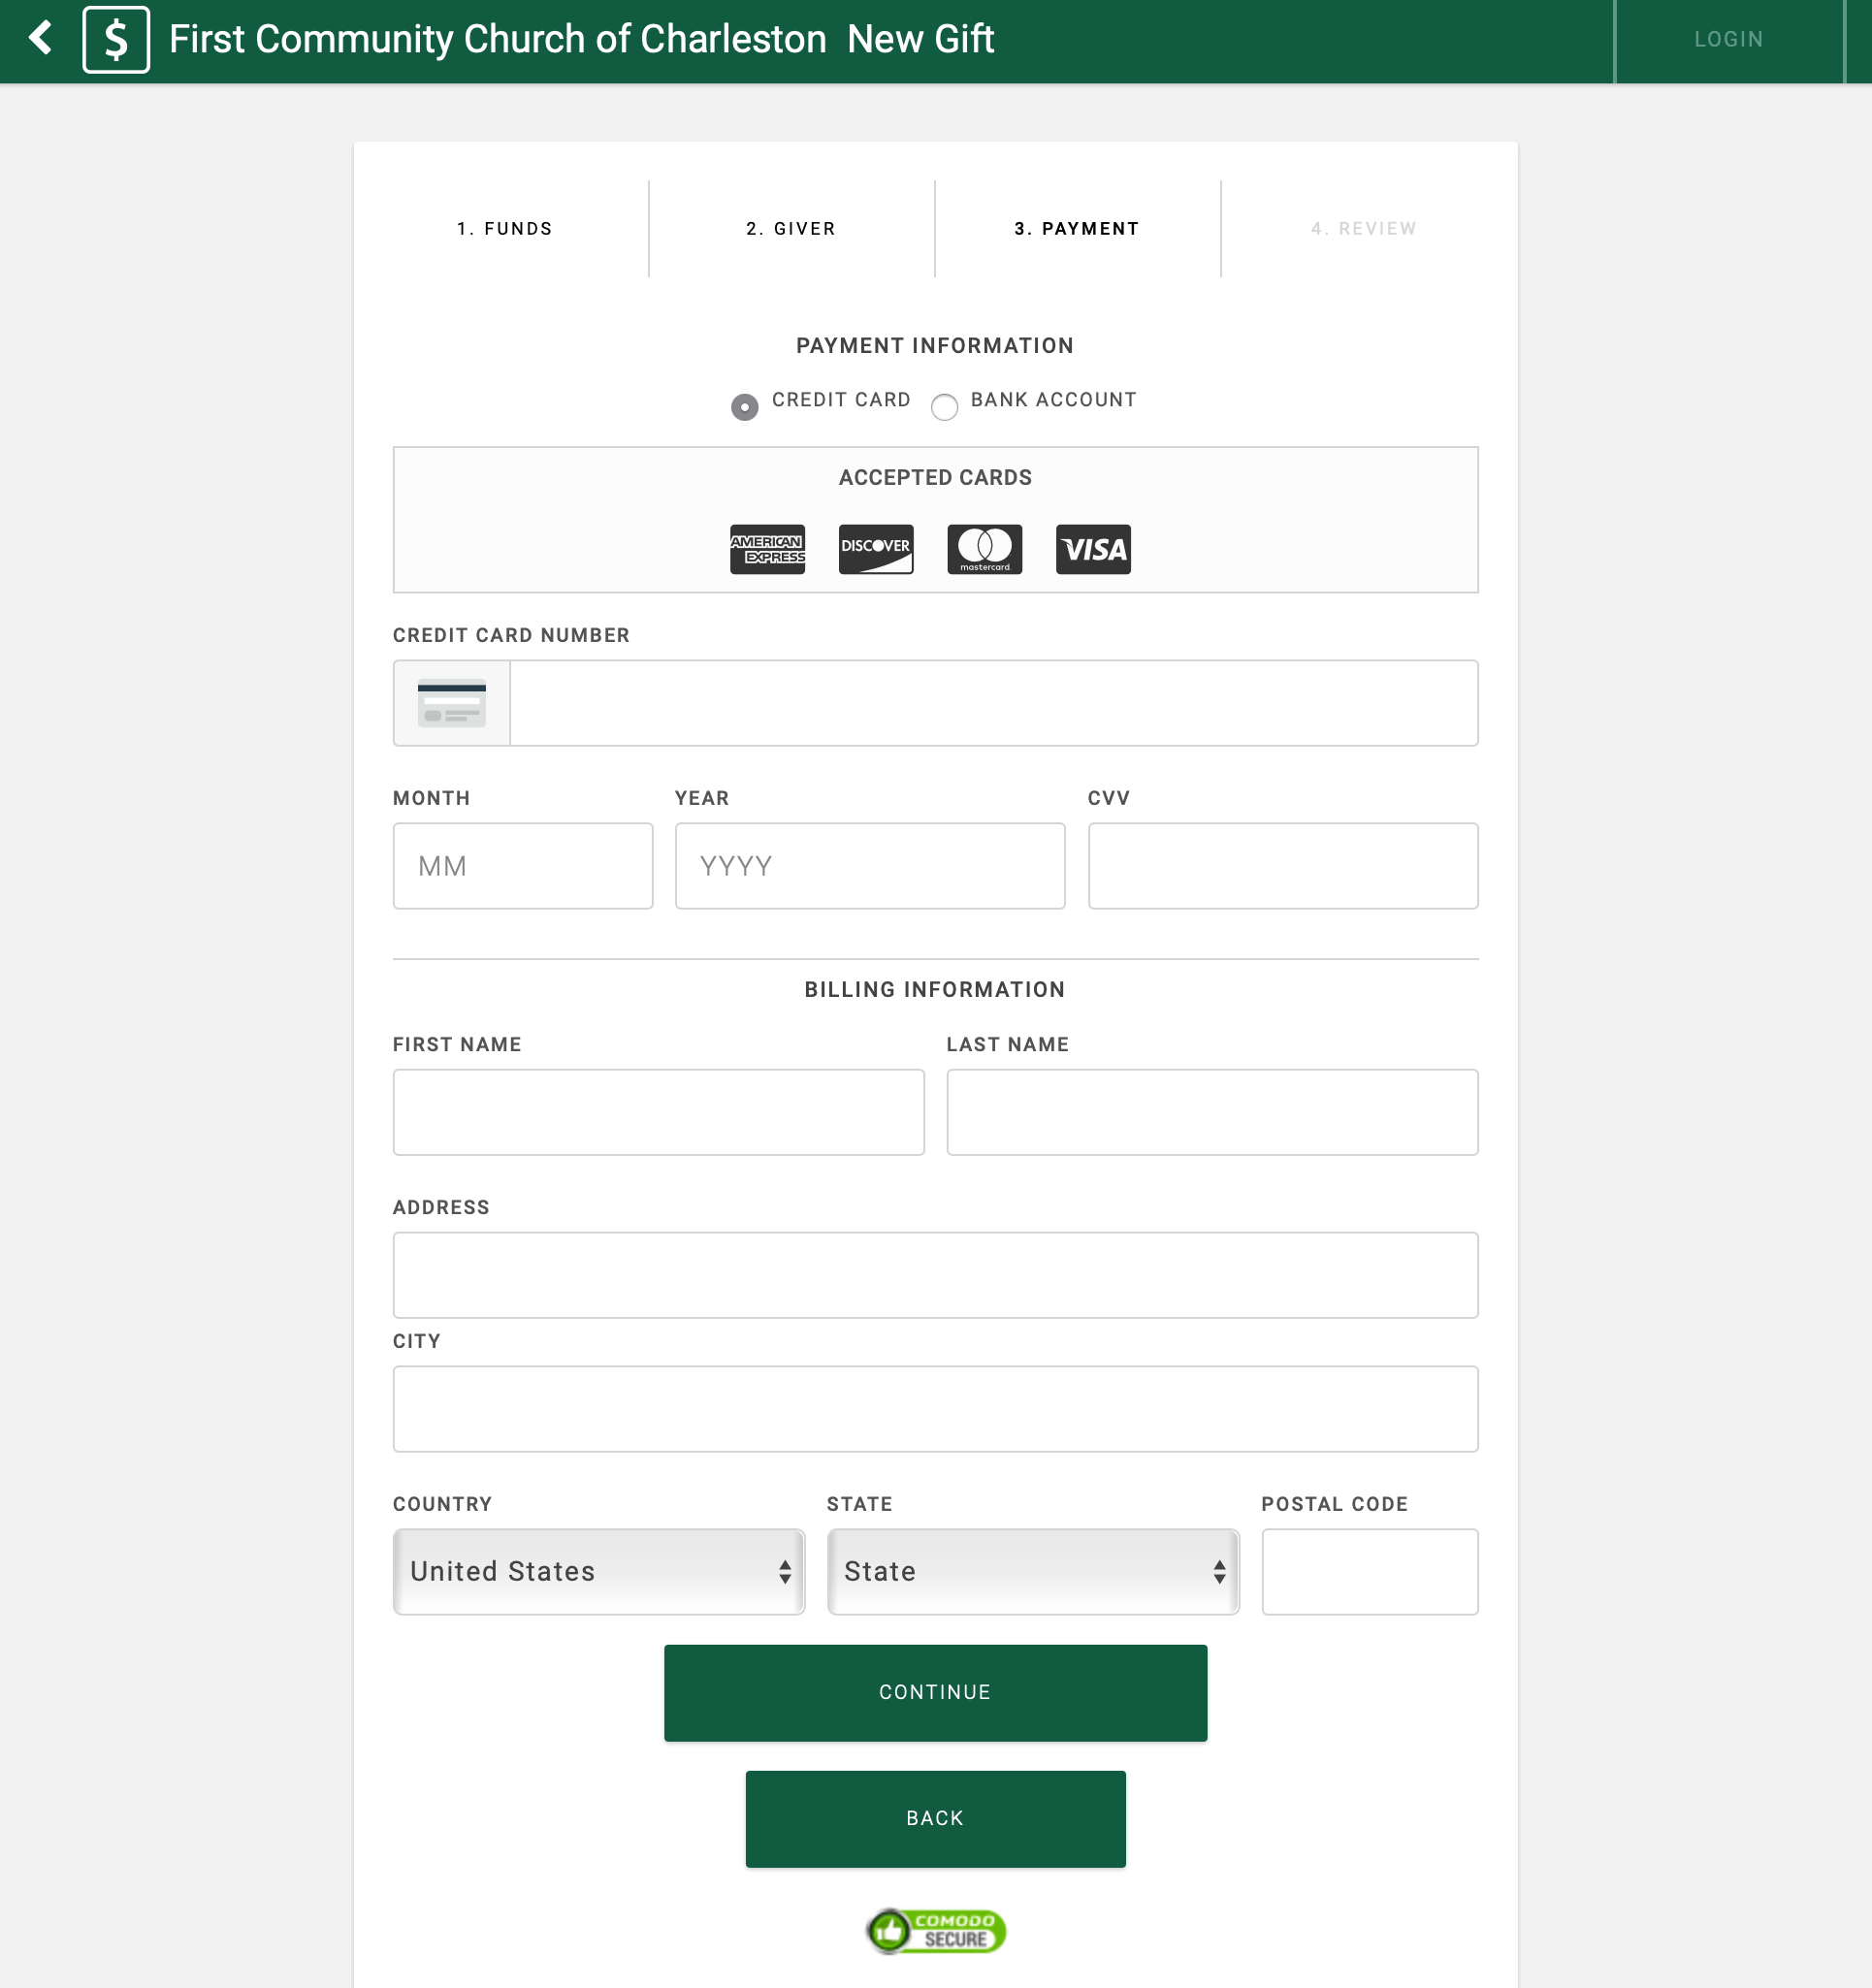Click the Discover card logo
The image size is (1872, 1988).
click(875, 549)
